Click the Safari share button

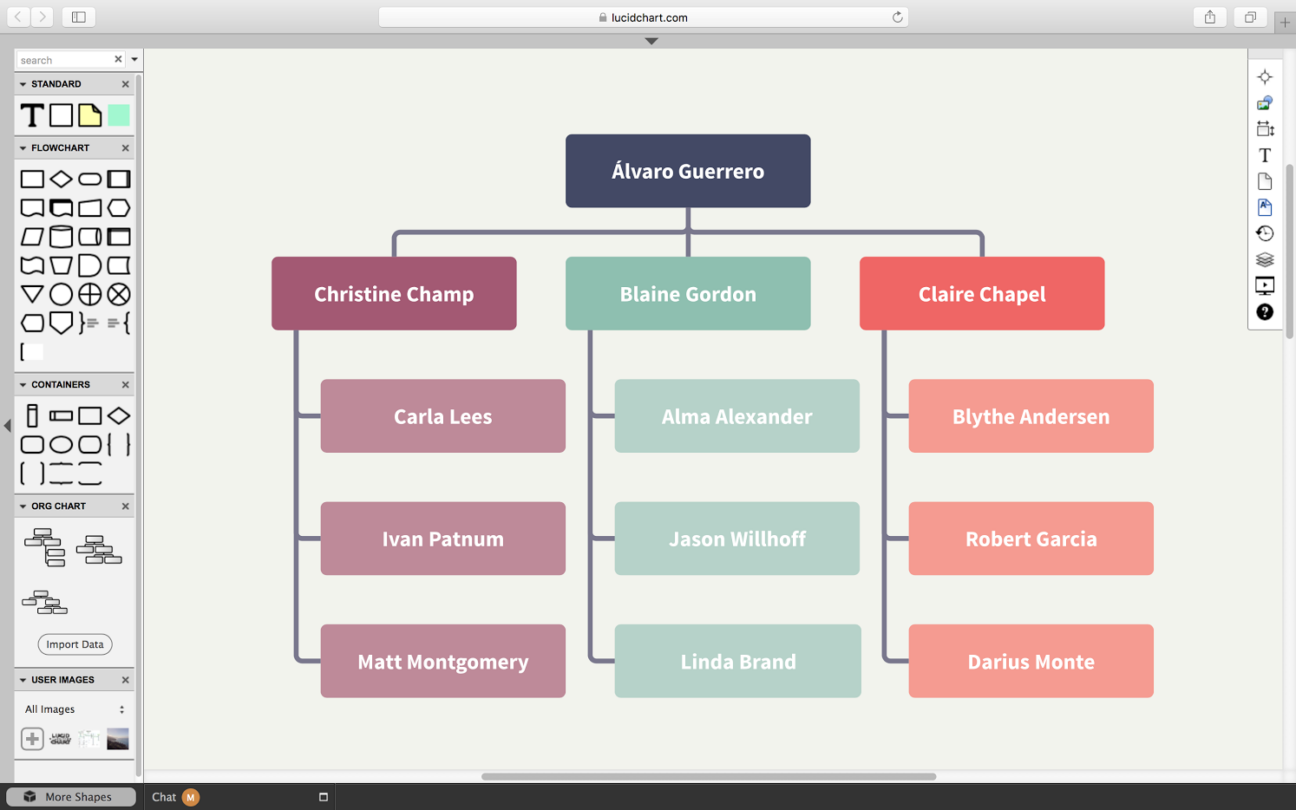click(1210, 17)
